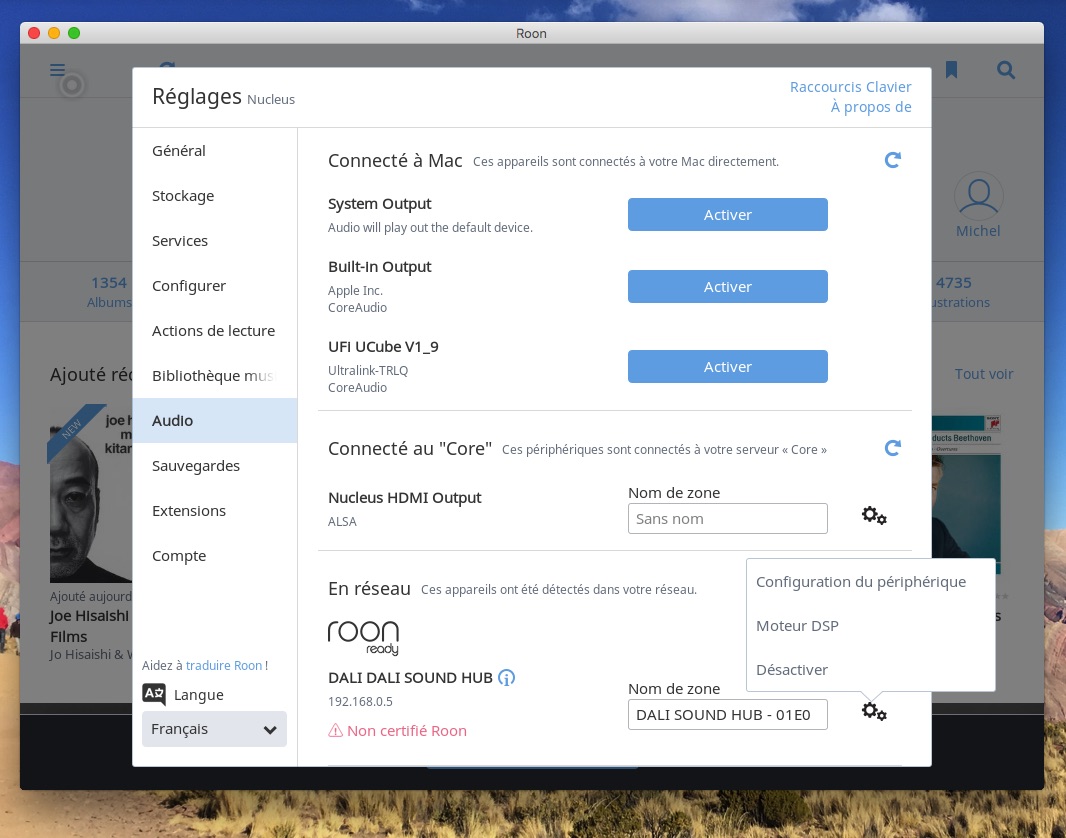Click the Langue translate icon
Viewport: 1066px width, 838px height.
coord(154,694)
